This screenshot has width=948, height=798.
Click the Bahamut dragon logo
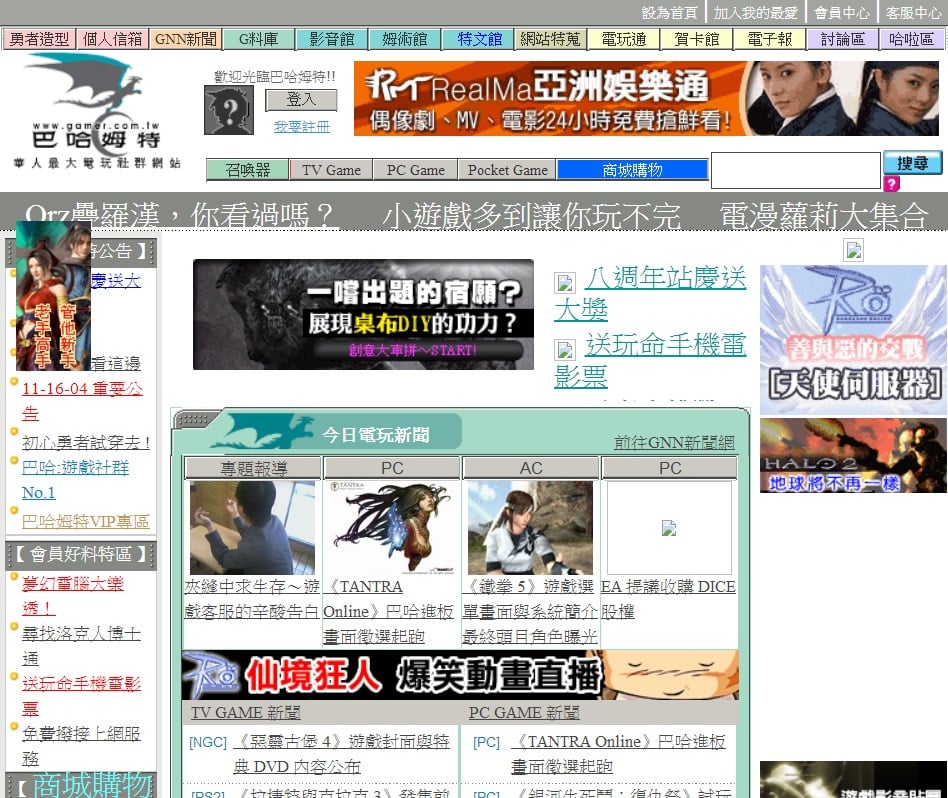click(x=96, y=110)
